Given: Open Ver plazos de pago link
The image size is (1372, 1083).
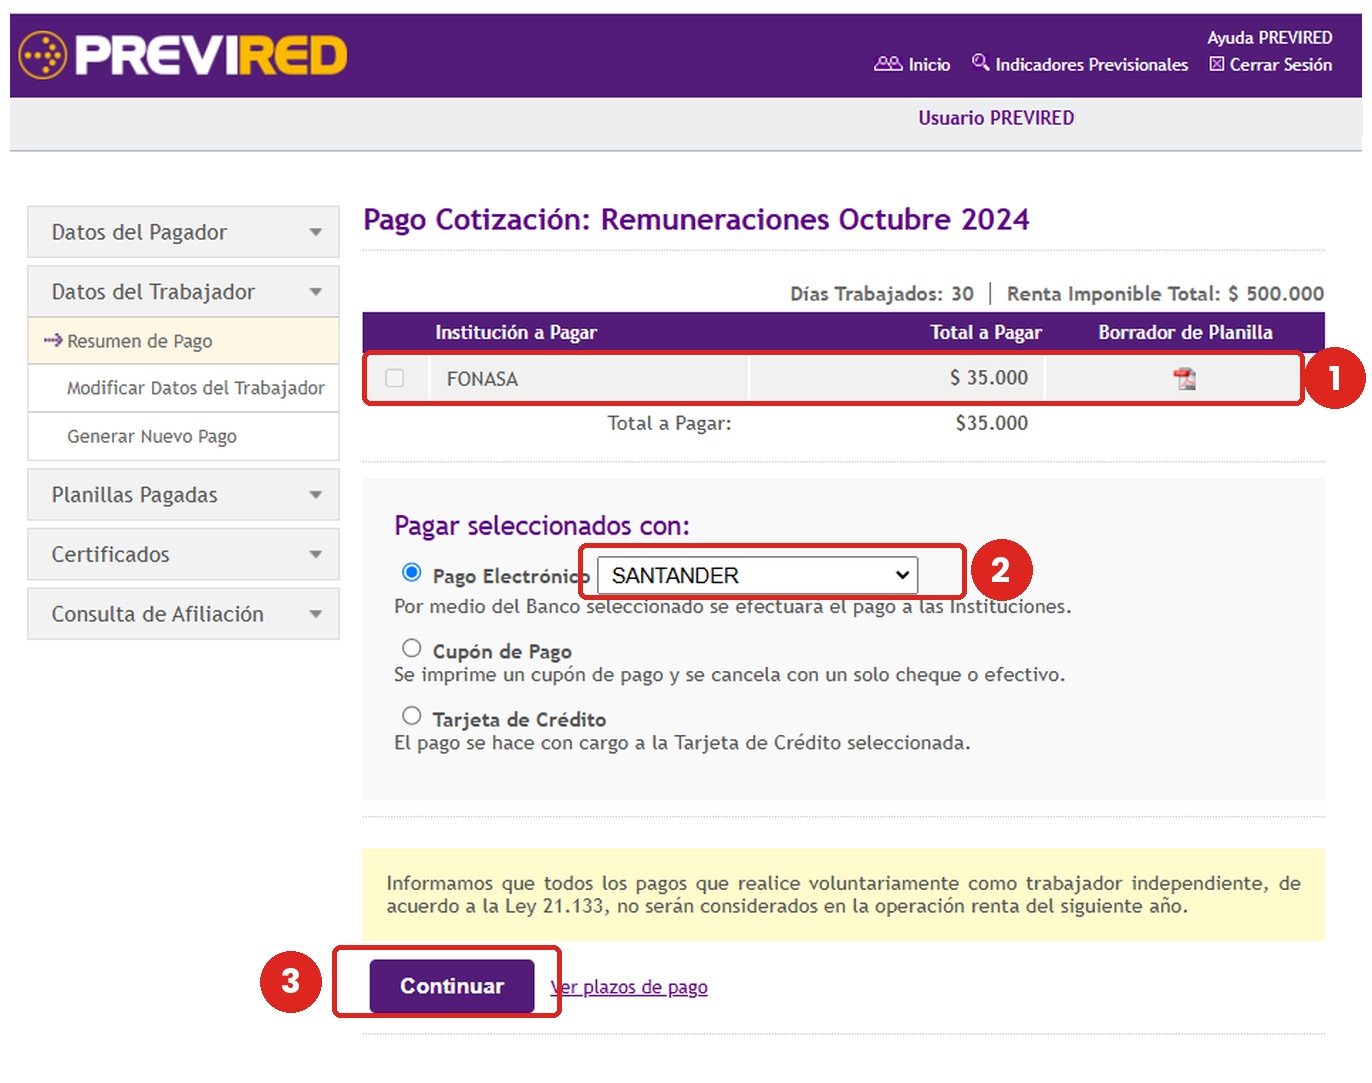Looking at the screenshot, I should [629, 987].
